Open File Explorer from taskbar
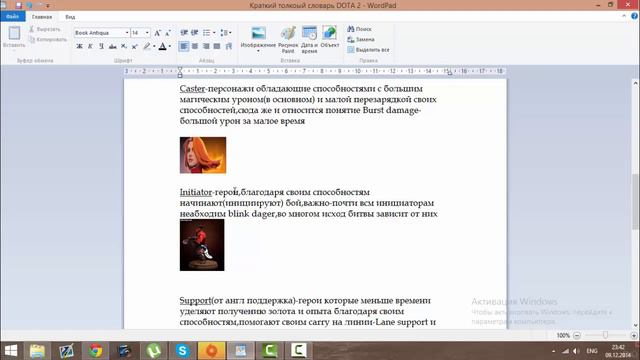The image size is (640, 360). point(37,351)
